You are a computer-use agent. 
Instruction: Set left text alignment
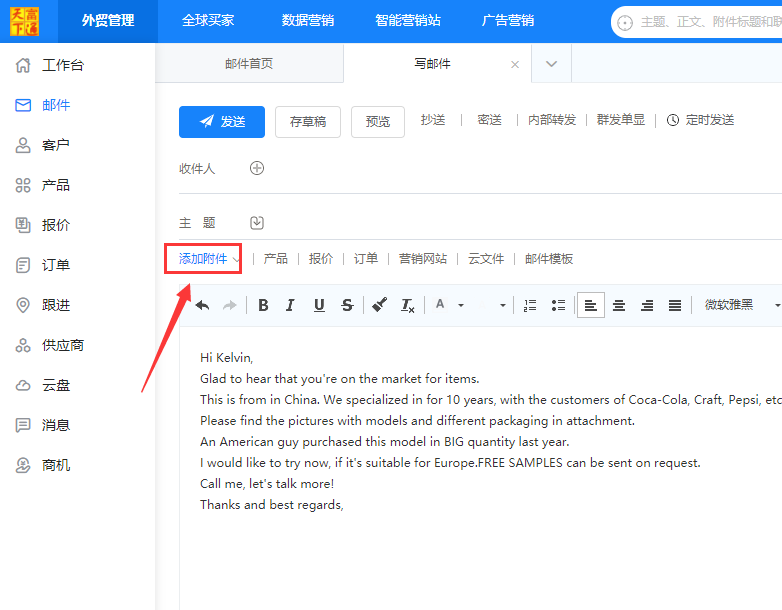pyautogui.click(x=590, y=305)
